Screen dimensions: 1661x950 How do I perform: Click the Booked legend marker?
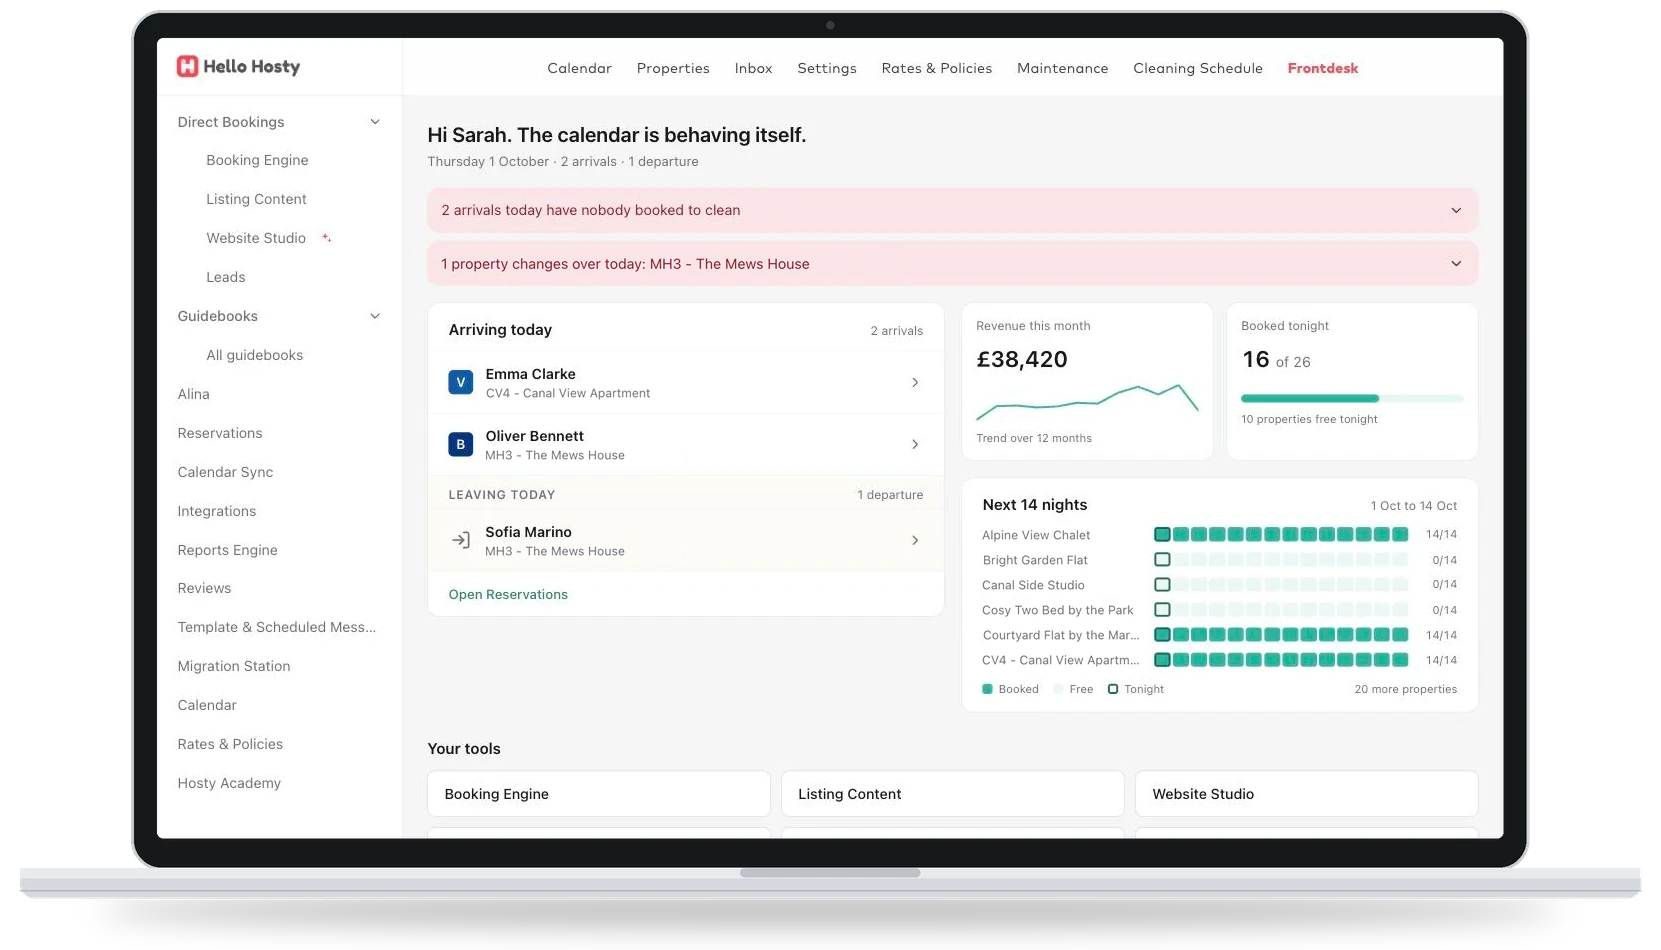[987, 689]
